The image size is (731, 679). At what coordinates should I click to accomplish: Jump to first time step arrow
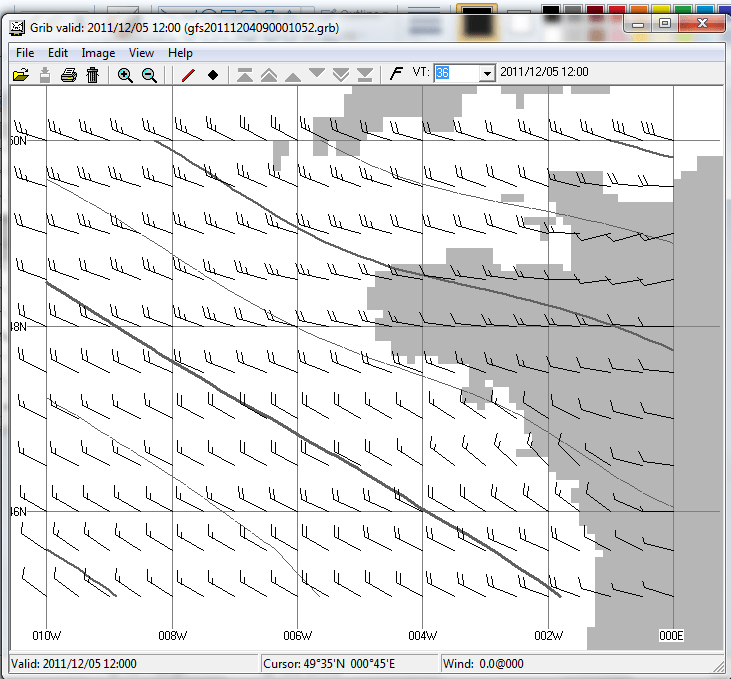point(245,75)
